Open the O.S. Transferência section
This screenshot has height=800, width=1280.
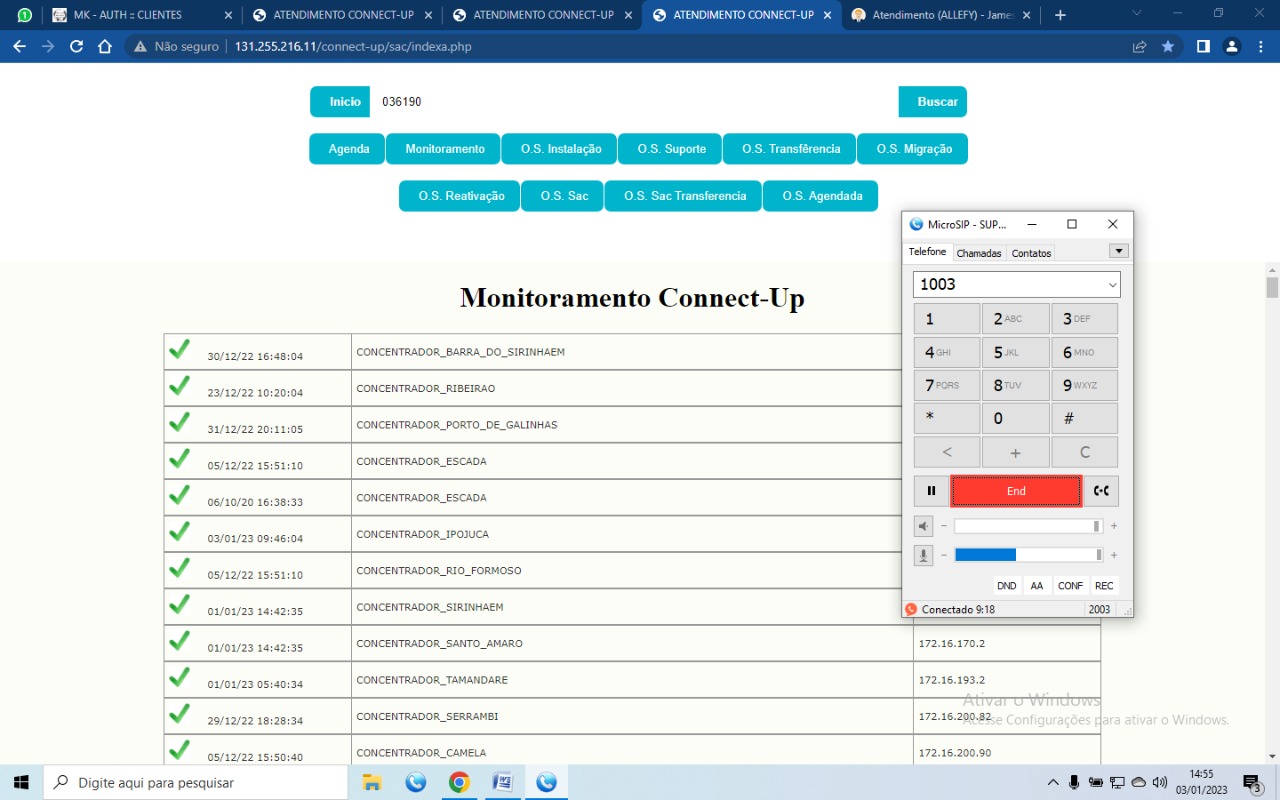(x=789, y=149)
